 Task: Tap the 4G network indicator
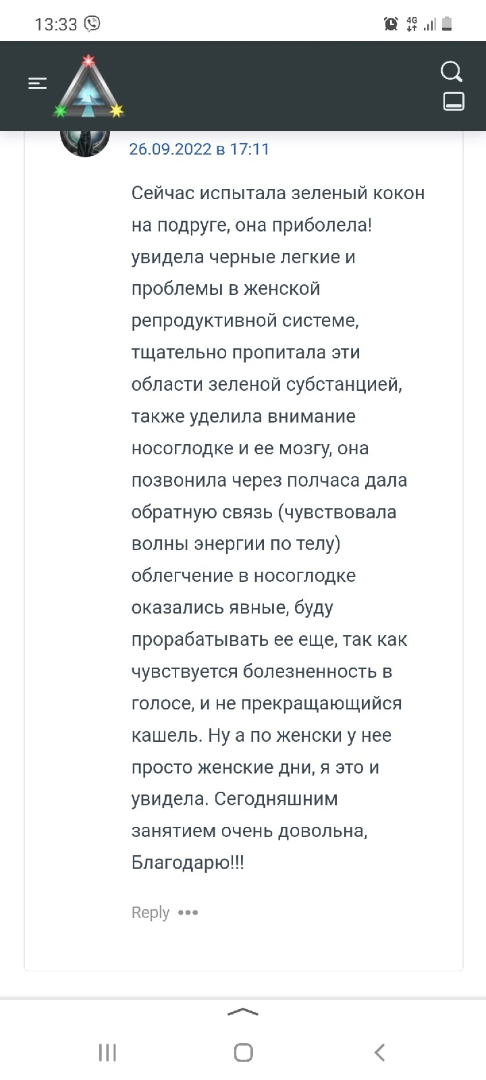click(412, 24)
